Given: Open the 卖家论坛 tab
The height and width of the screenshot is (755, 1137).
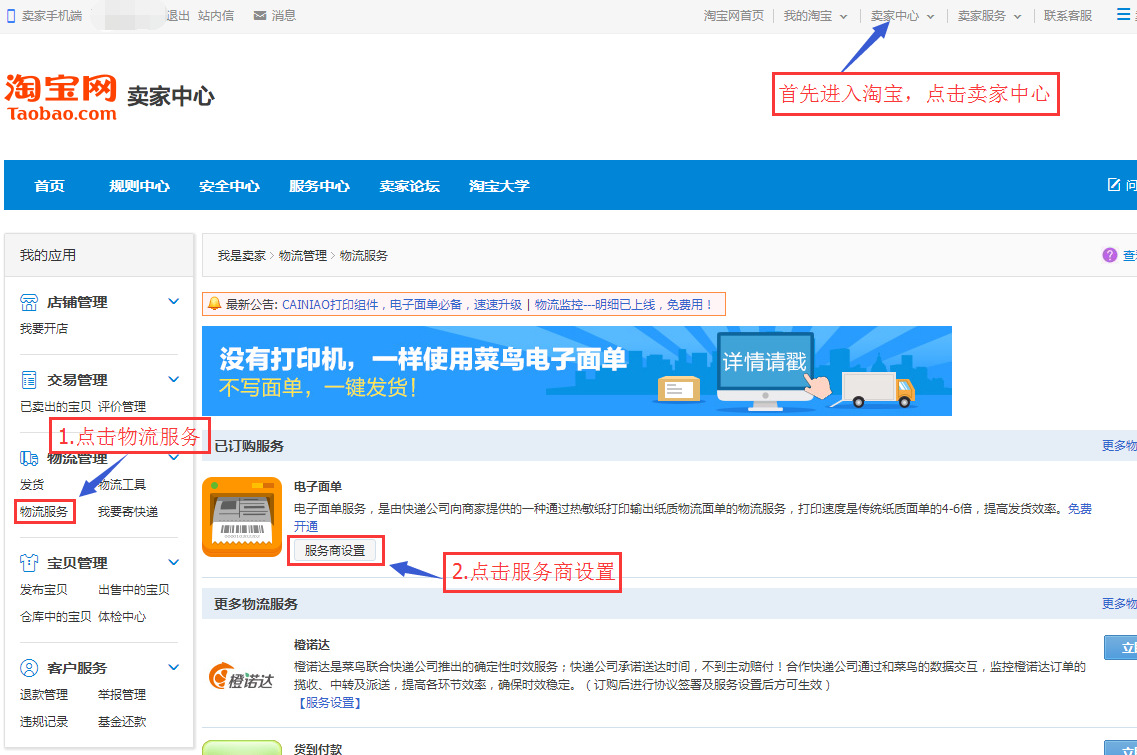Looking at the screenshot, I should point(409,186).
